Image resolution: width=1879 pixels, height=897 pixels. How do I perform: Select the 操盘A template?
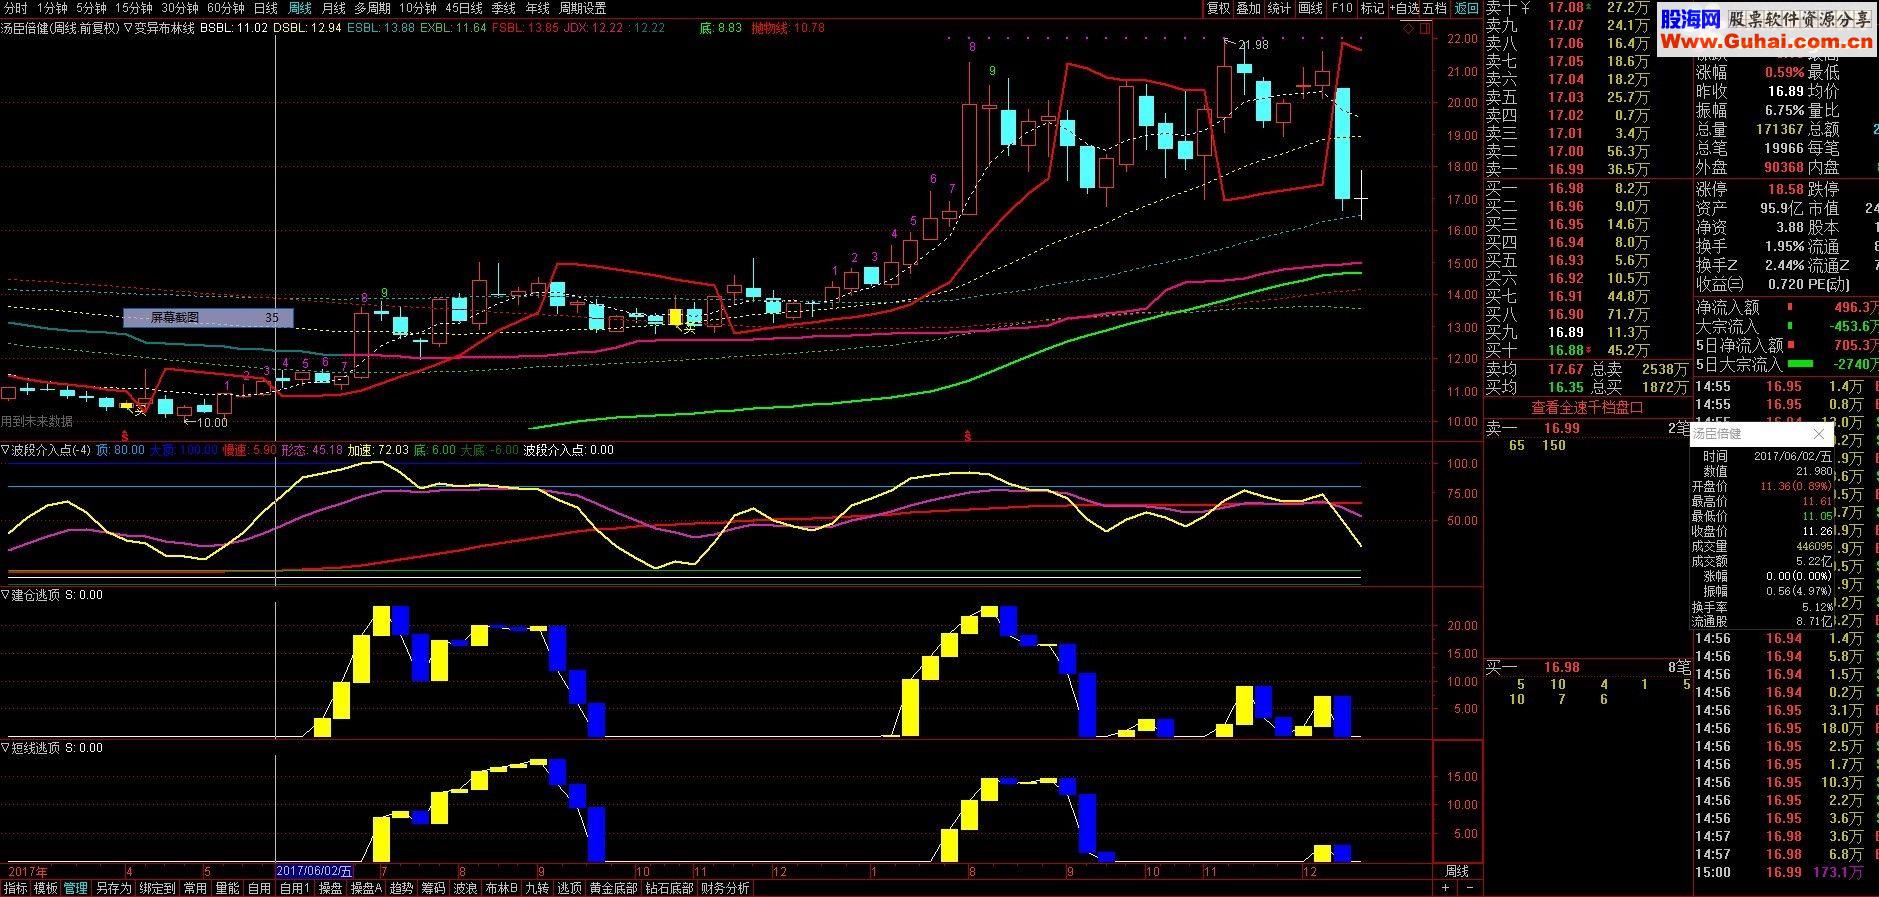click(366, 888)
